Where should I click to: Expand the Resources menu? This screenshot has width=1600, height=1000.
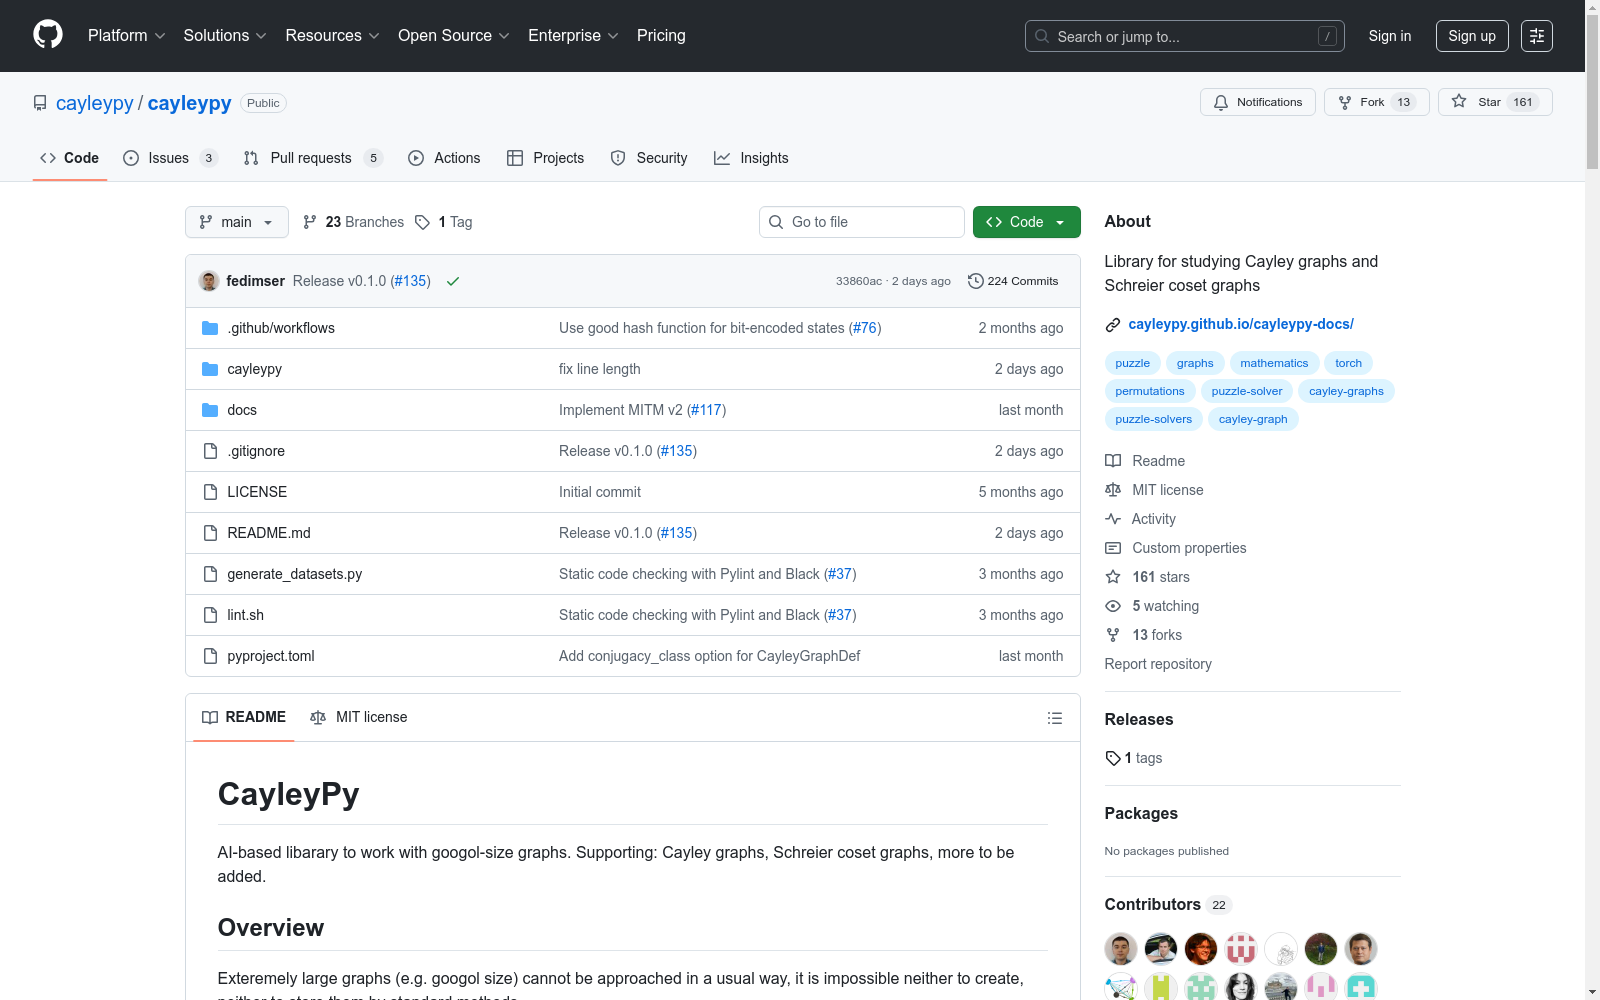tap(333, 36)
